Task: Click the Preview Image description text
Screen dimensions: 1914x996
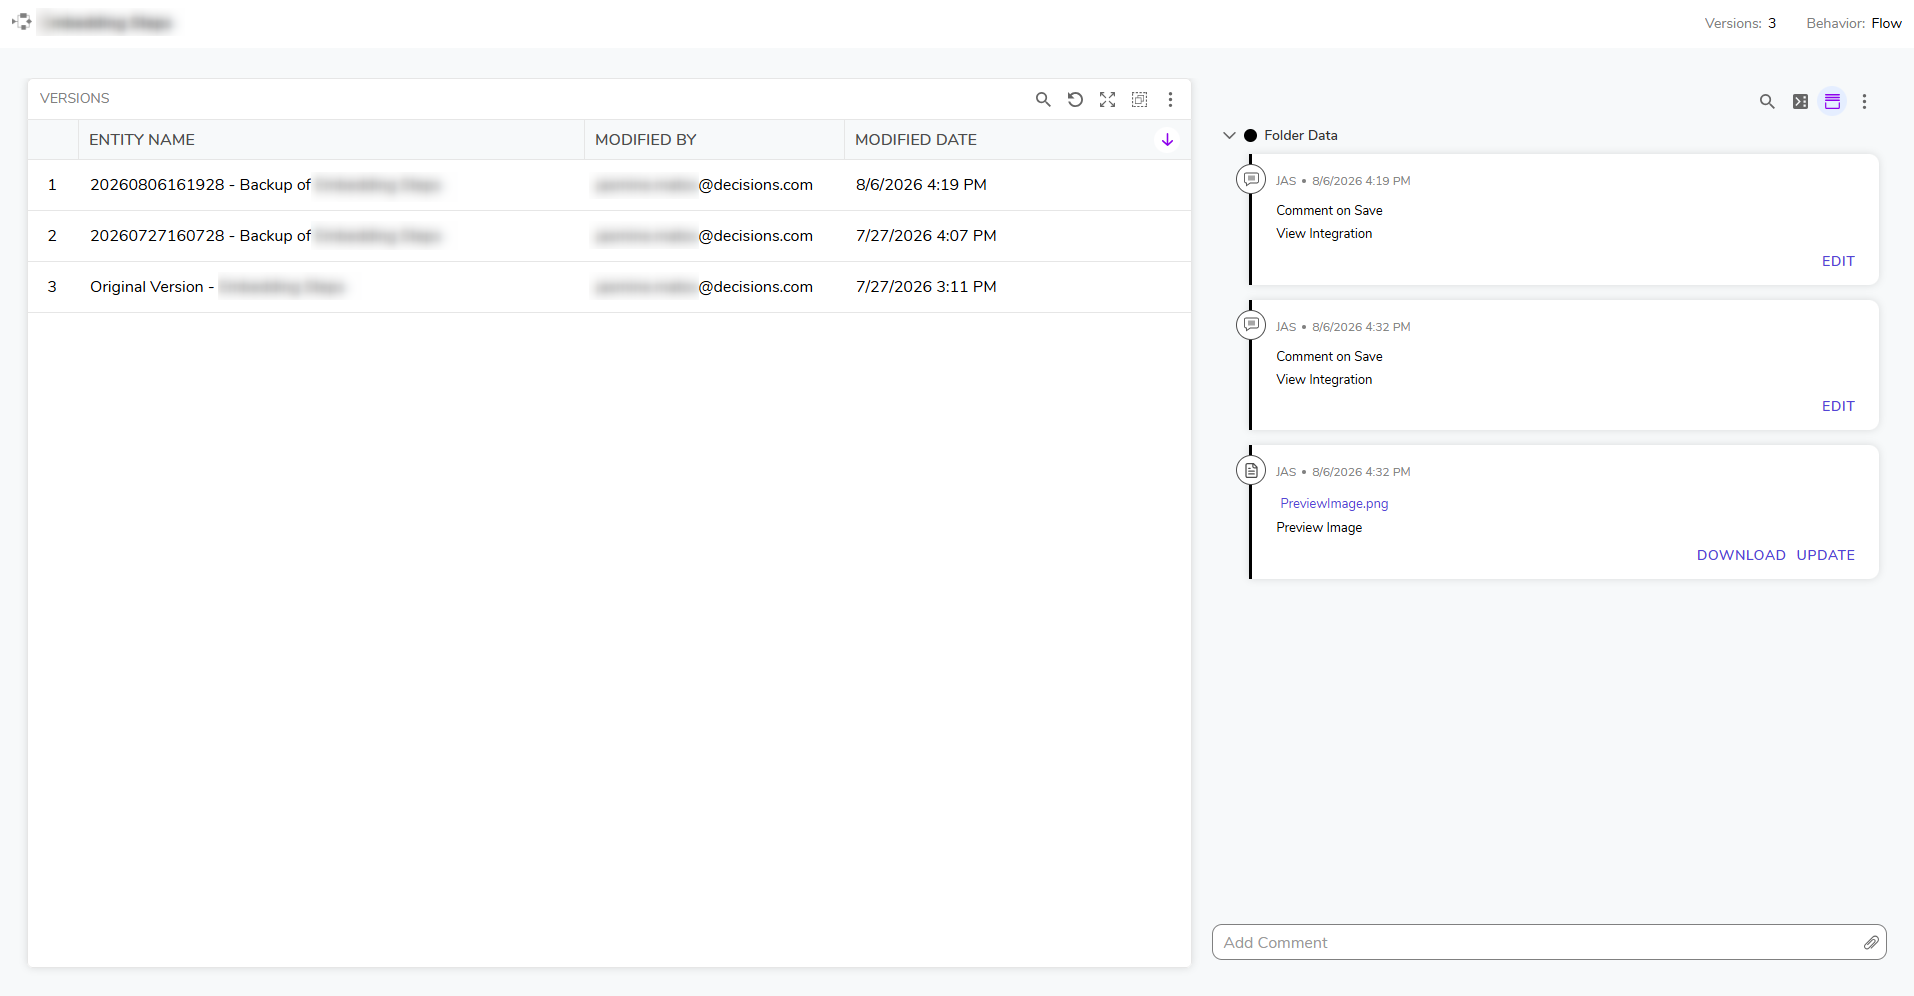Action: tap(1319, 527)
